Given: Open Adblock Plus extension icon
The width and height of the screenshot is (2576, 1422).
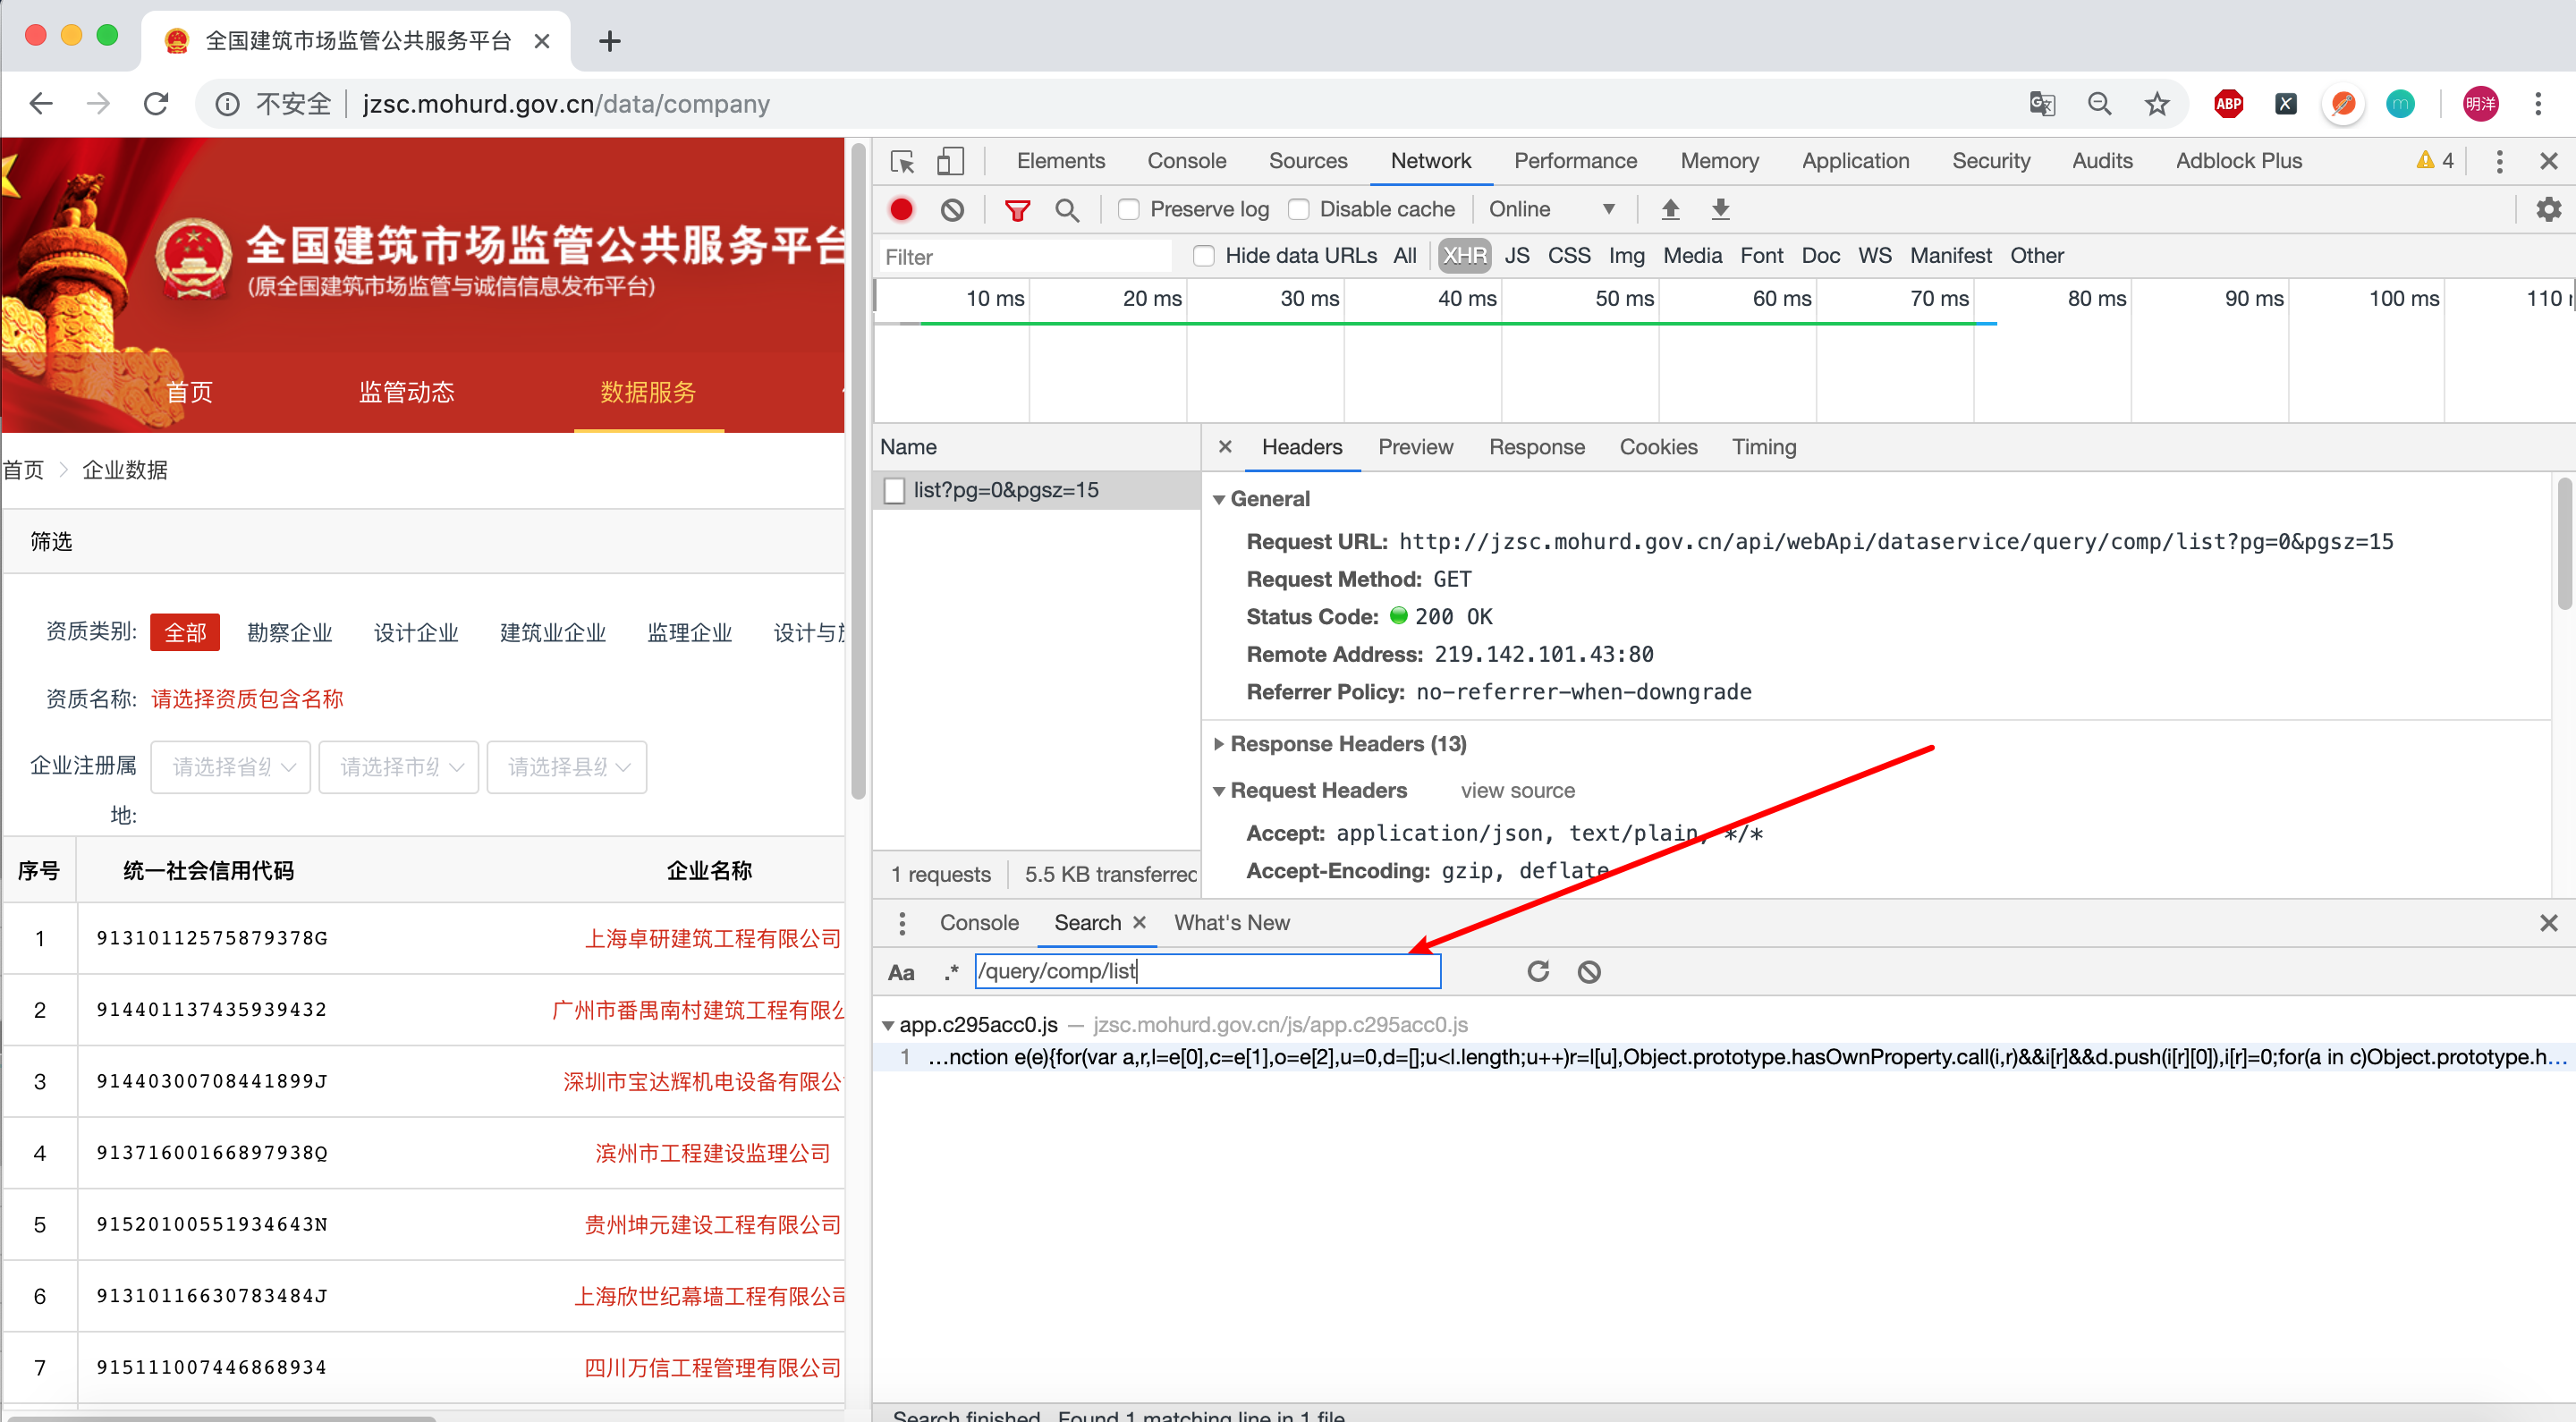Looking at the screenshot, I should [2229, 104].
